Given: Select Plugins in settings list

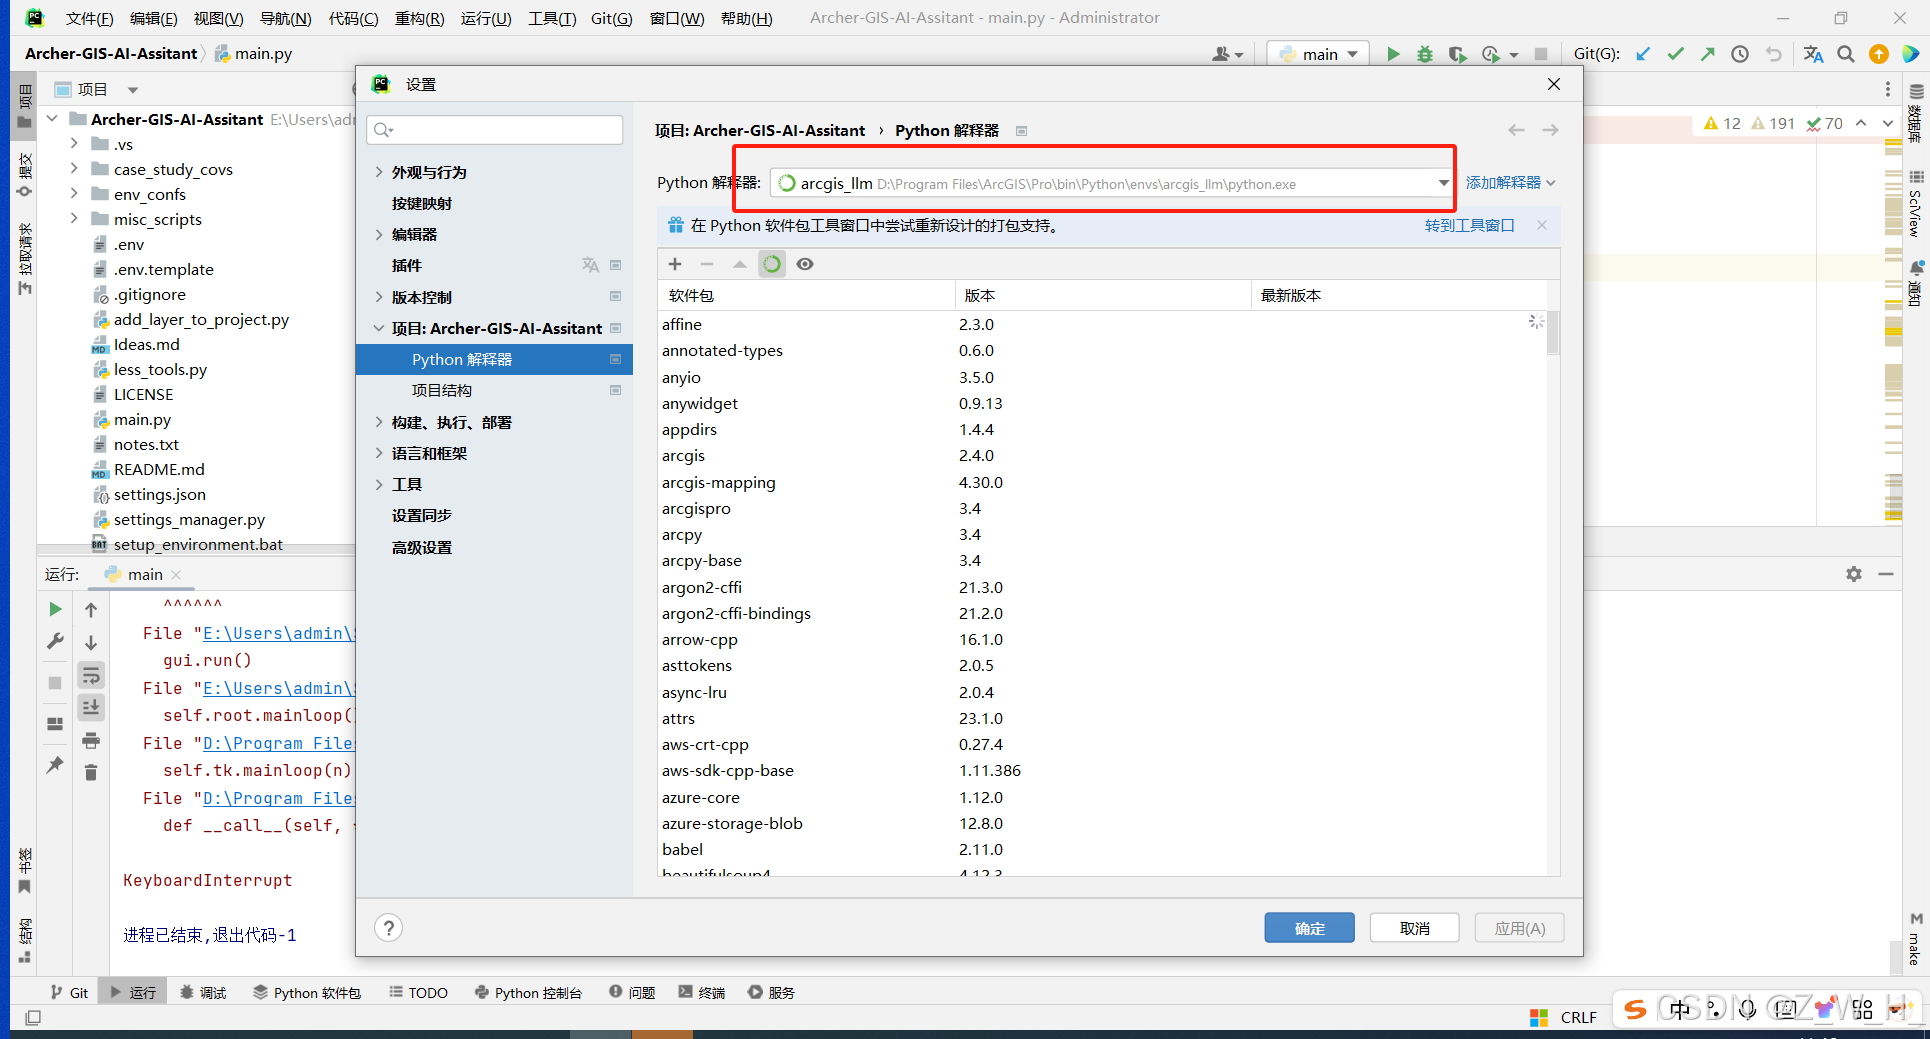Looking at the screenshot, I should point(407,265).
